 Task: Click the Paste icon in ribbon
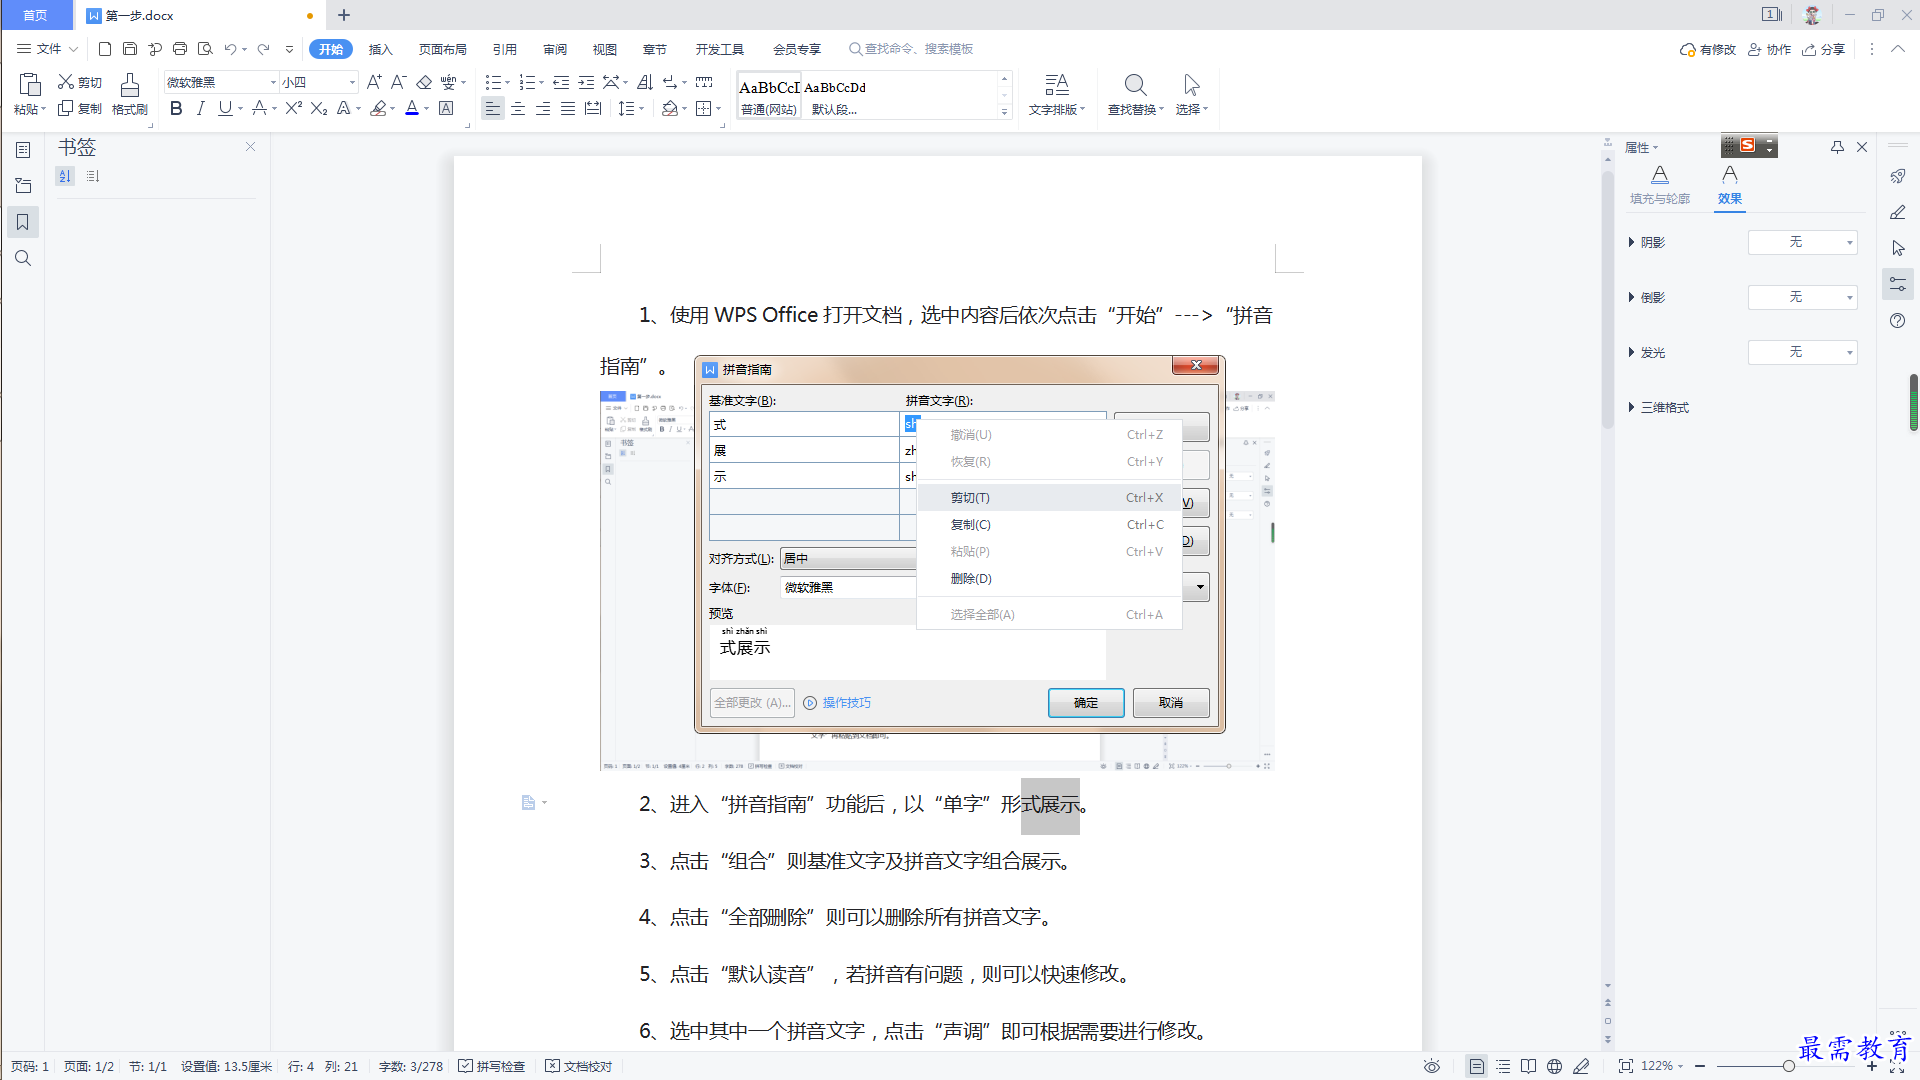pos(29,85)
